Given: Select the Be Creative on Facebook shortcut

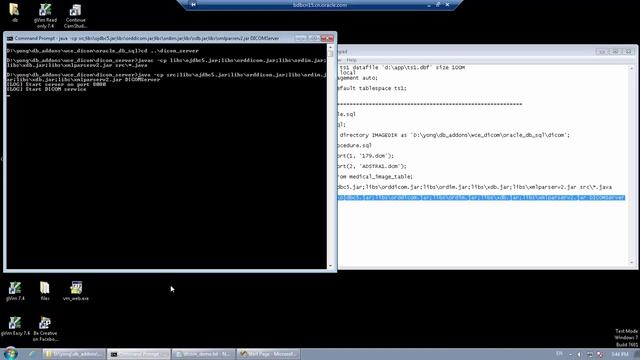Looking at the screenshot, I should (45, 329).
